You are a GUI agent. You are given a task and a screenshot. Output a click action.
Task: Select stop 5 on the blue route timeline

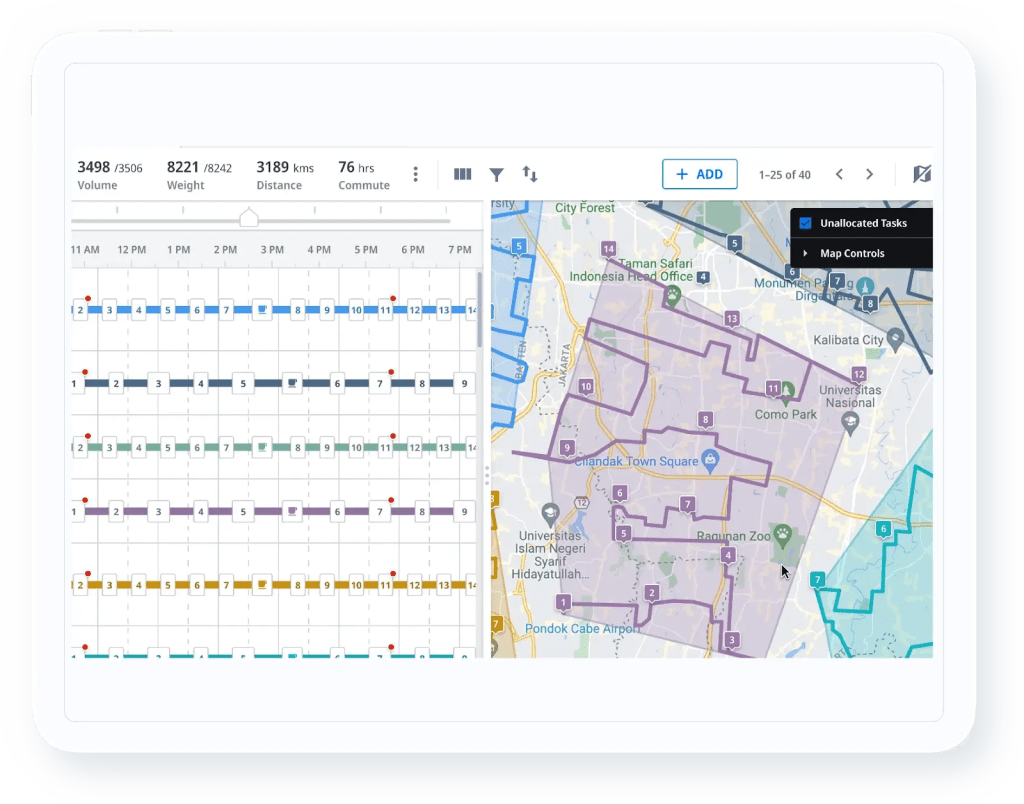coord(167,309)
